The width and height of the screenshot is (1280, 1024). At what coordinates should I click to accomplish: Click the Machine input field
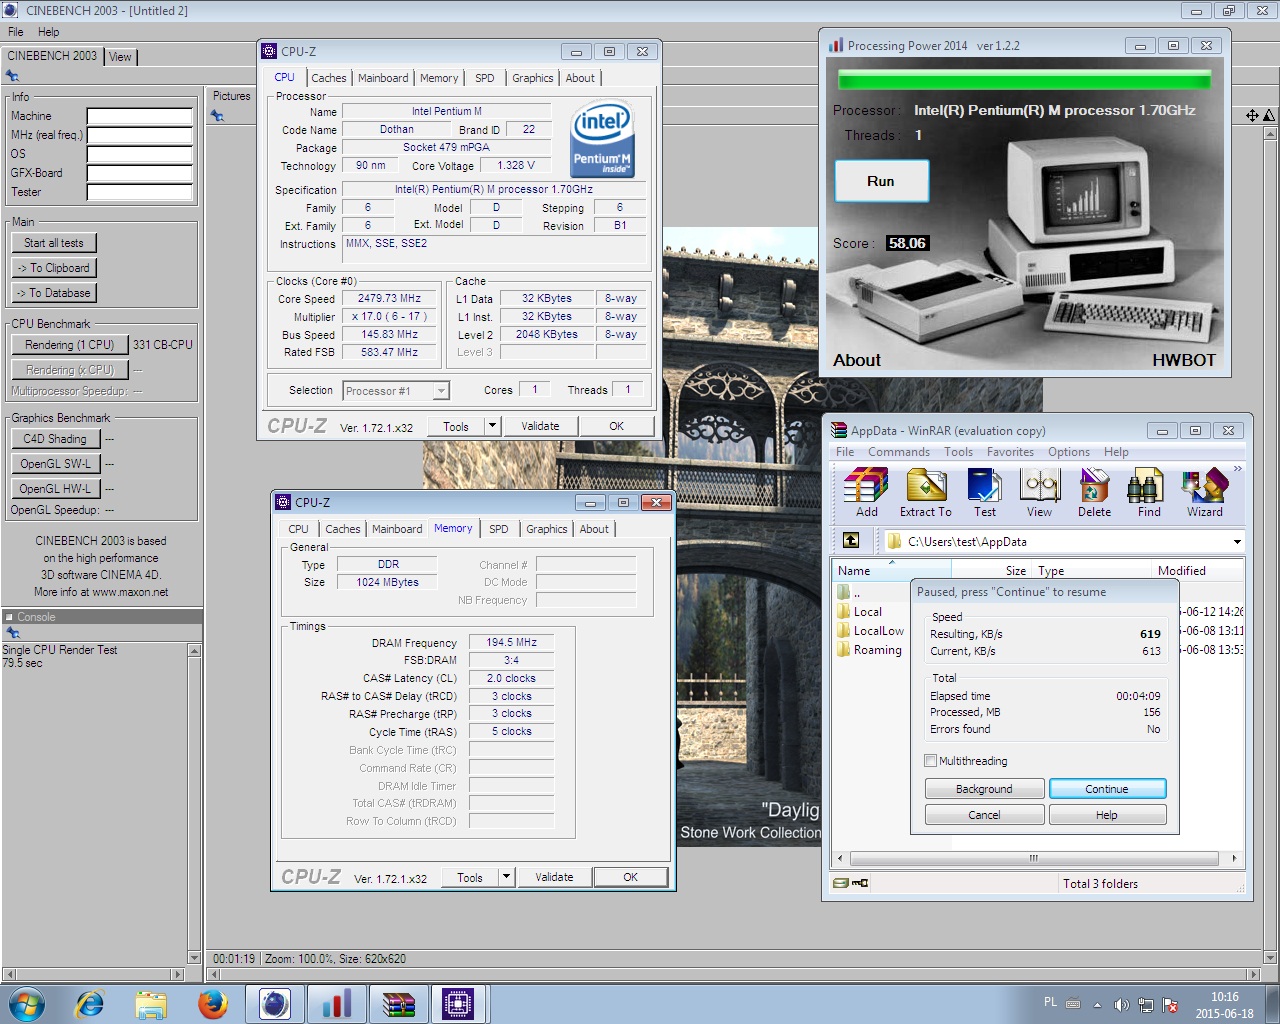139,116
